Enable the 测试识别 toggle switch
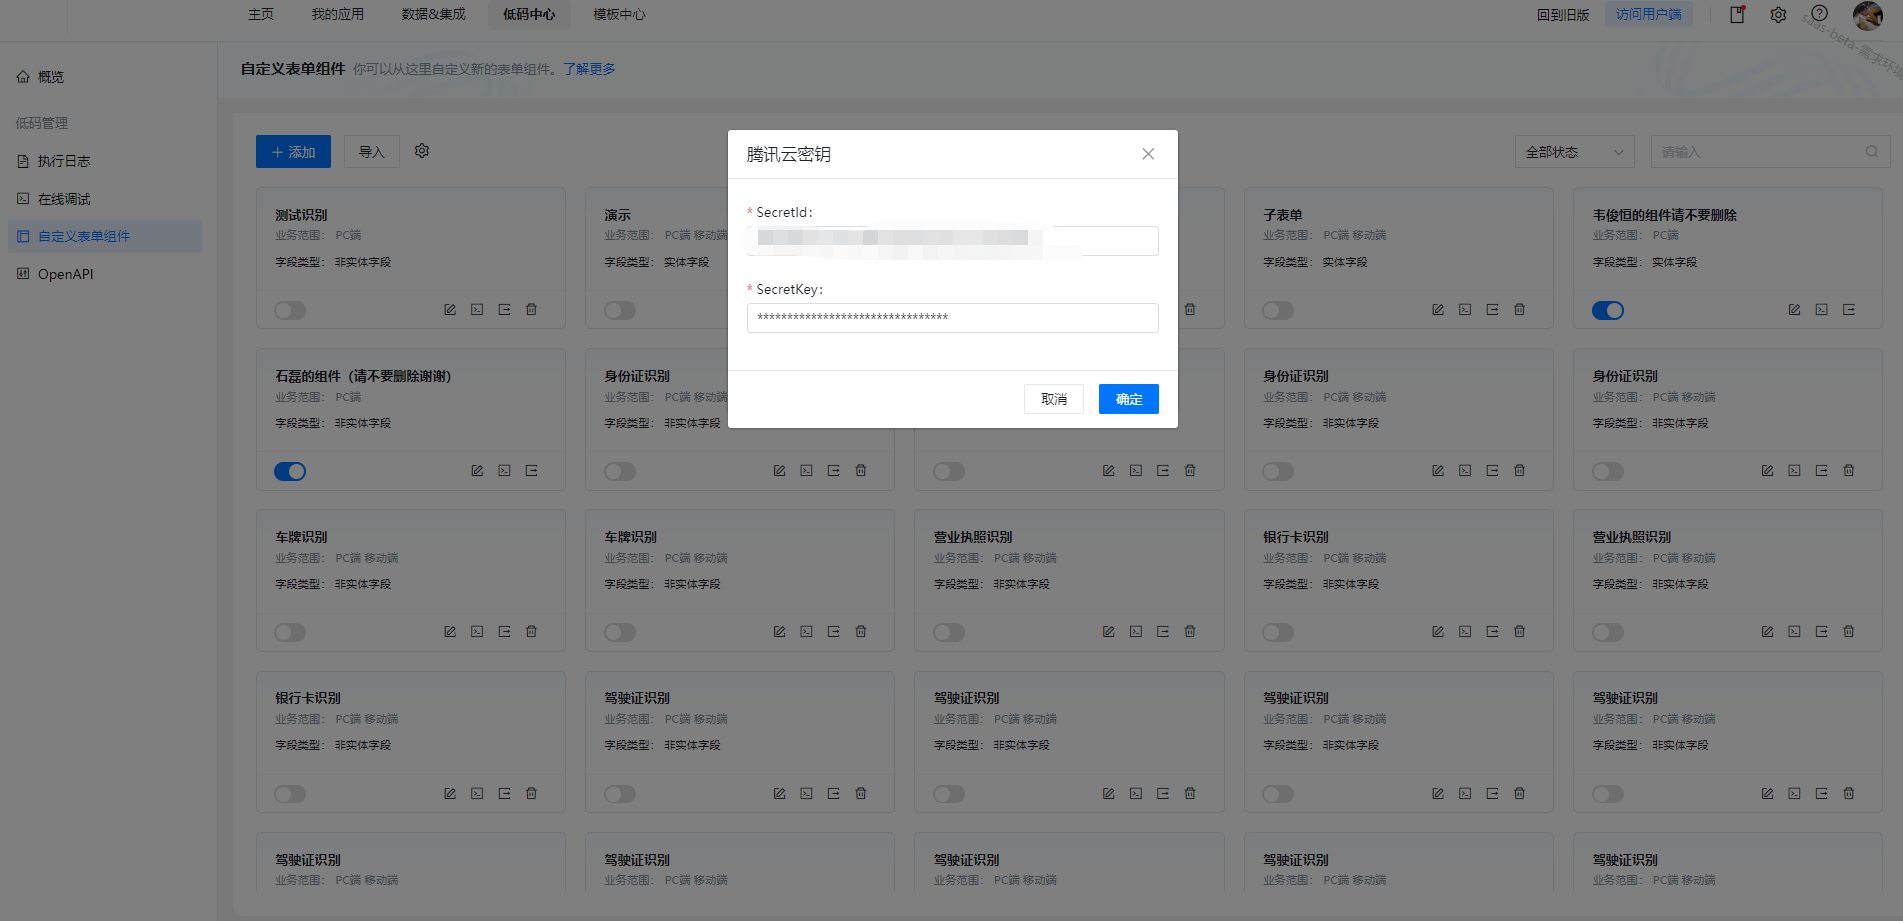The image size is (1903, 921). point(290,310)
